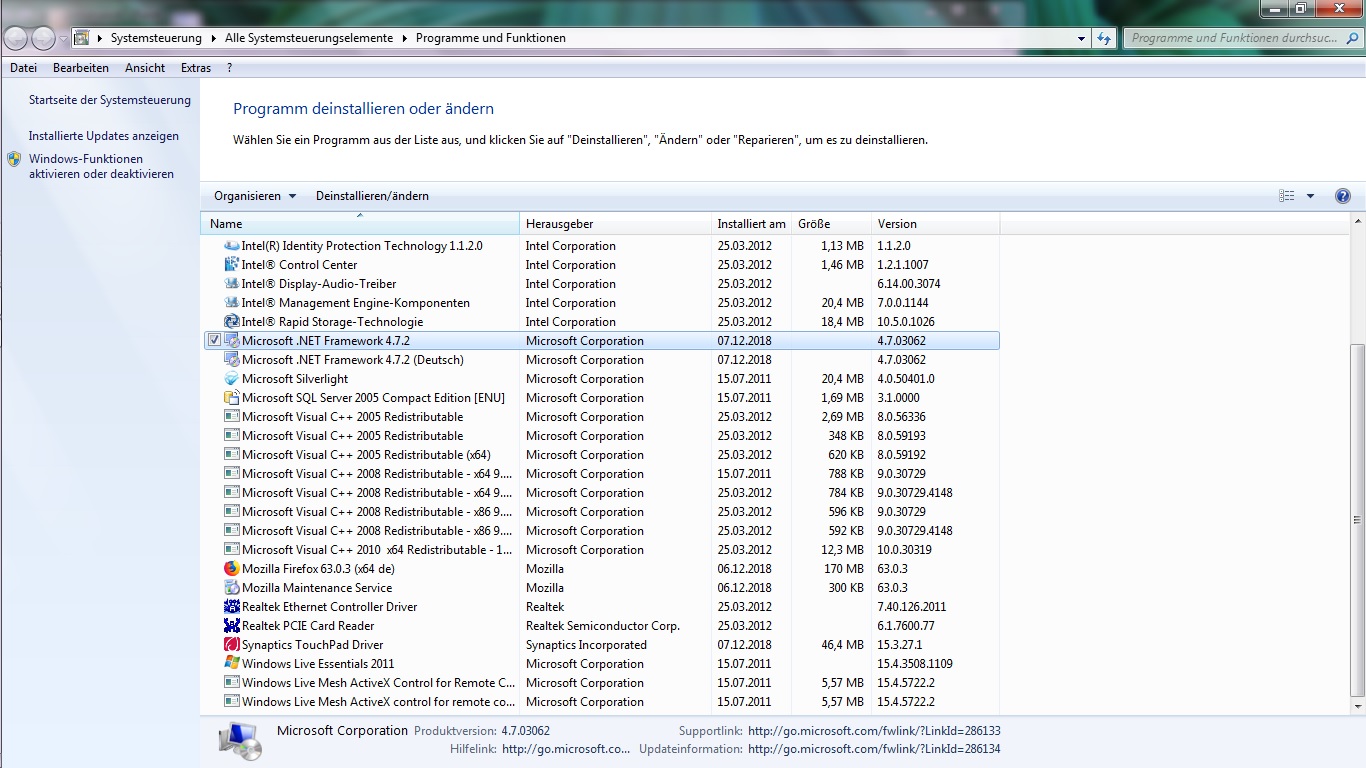Select the Microsoft Silverlight row text
The width and height of the screenshot is (1366, 768).
point(295,379)
